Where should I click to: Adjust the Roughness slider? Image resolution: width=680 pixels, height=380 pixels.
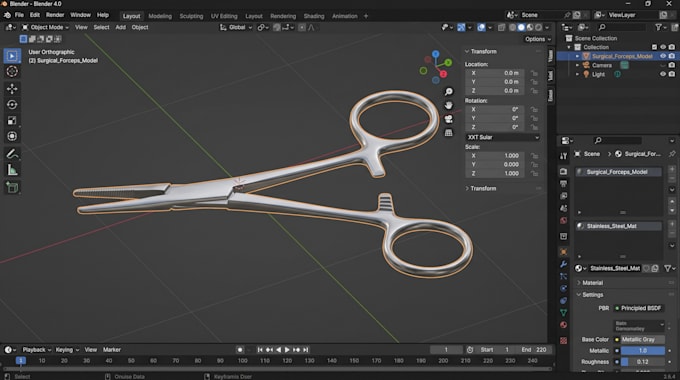[x=643, y=362]
